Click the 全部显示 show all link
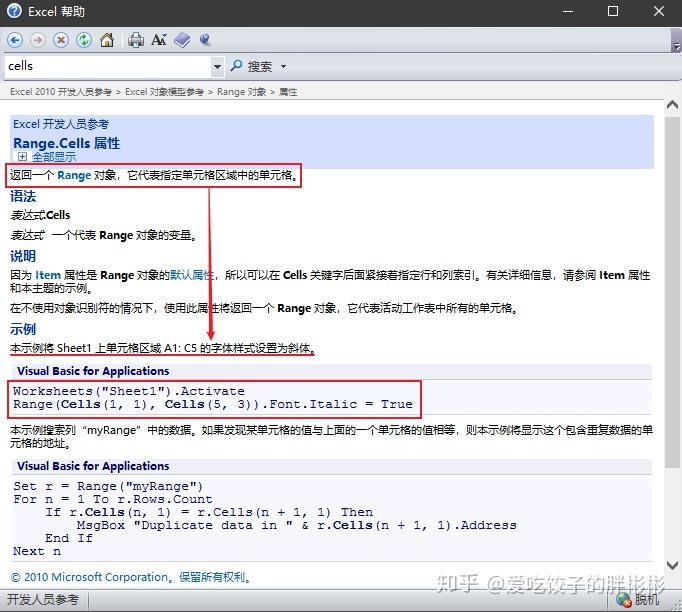Screen dimensions: 682x612 (x=54, y=157)
